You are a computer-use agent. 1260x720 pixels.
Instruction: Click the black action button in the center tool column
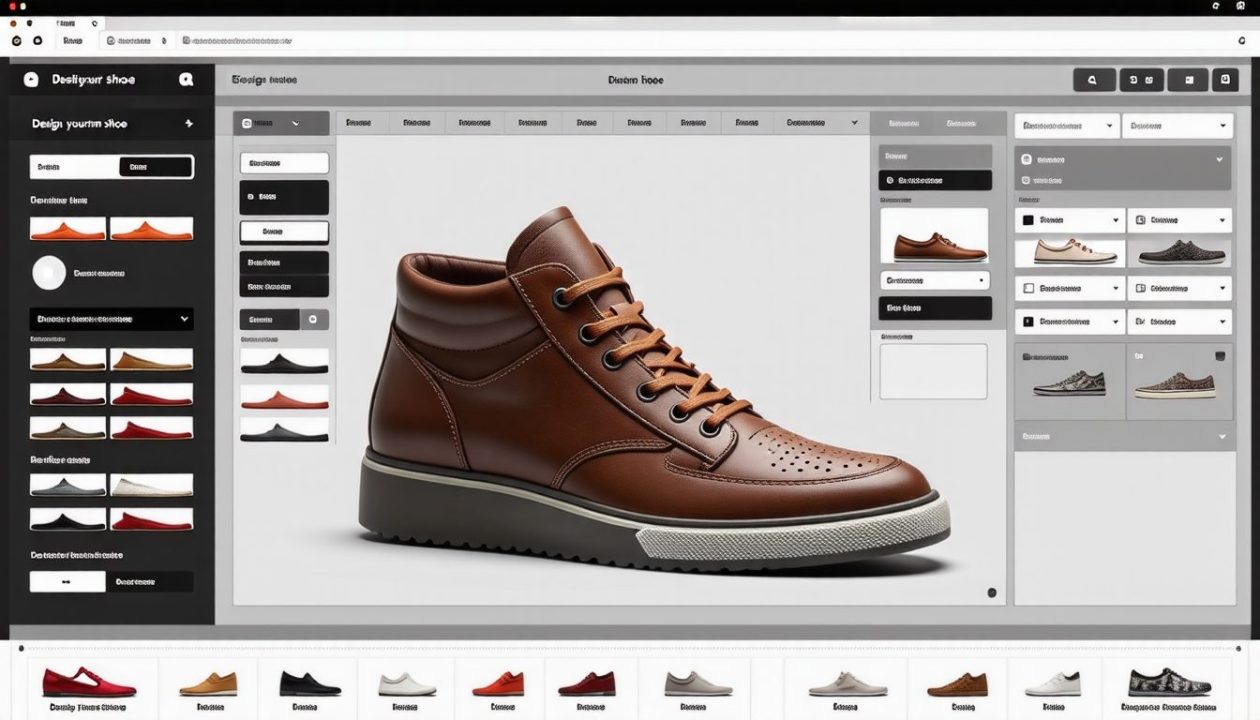click(x=284, y=197)
